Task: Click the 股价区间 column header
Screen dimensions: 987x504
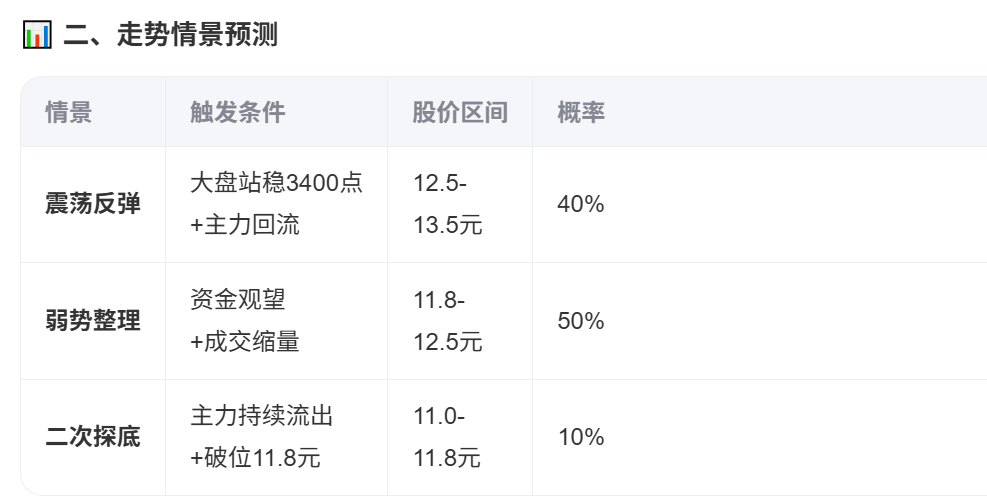Action: pos(460,112)
